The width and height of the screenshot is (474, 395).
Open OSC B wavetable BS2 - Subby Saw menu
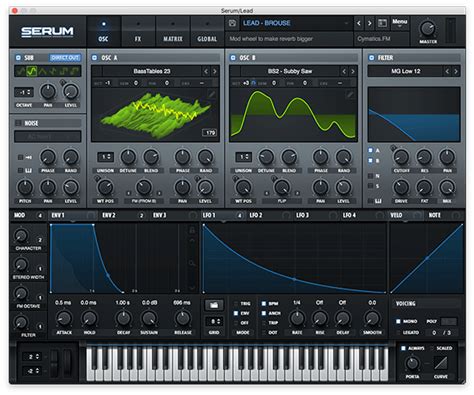point(290,71)
